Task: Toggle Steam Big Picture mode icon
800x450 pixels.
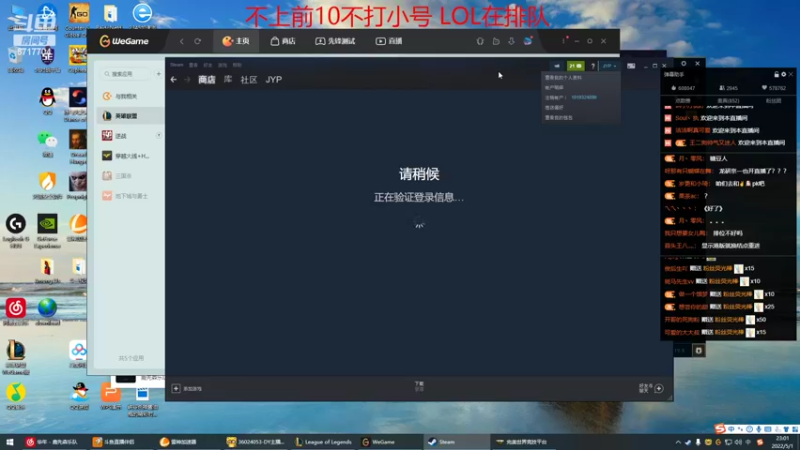Action: 631,66
